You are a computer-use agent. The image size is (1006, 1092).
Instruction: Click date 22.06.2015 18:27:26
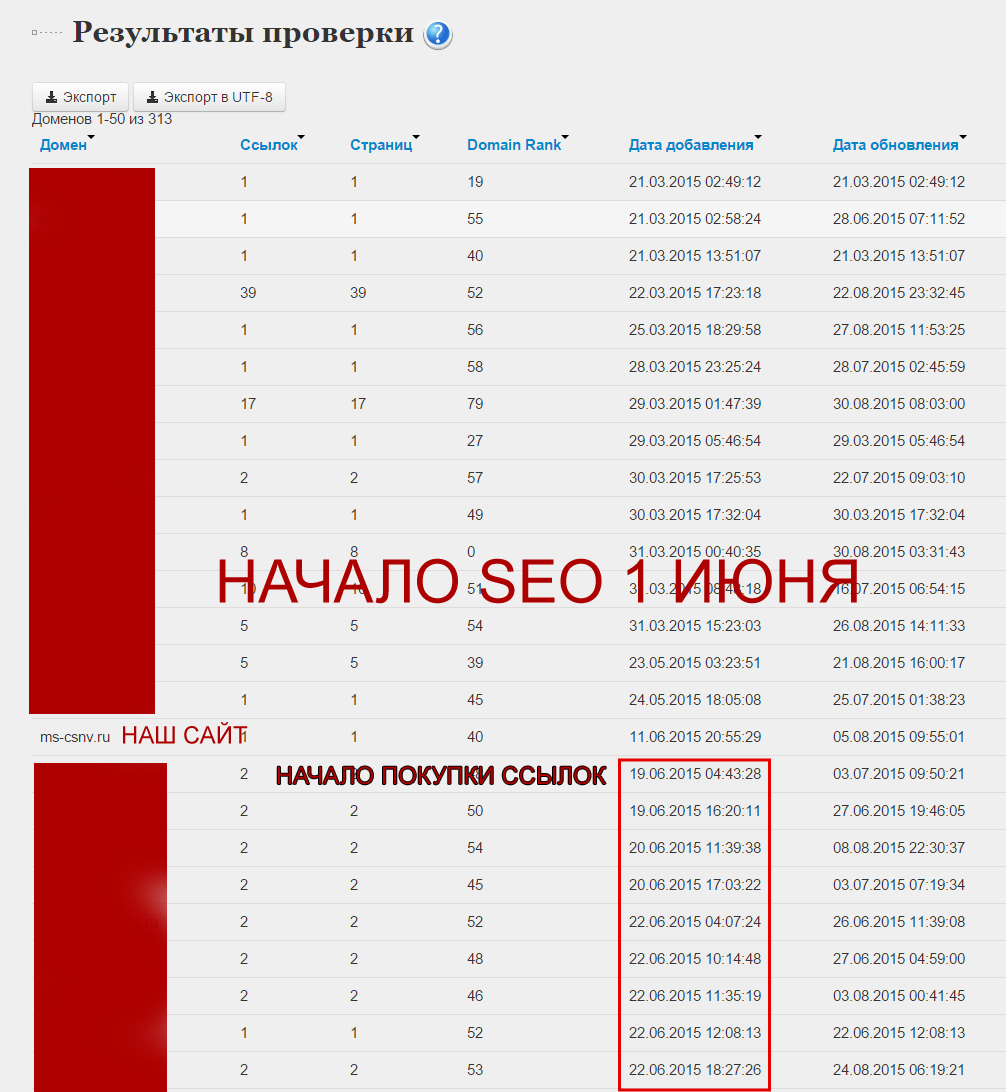click(695, 1070)
